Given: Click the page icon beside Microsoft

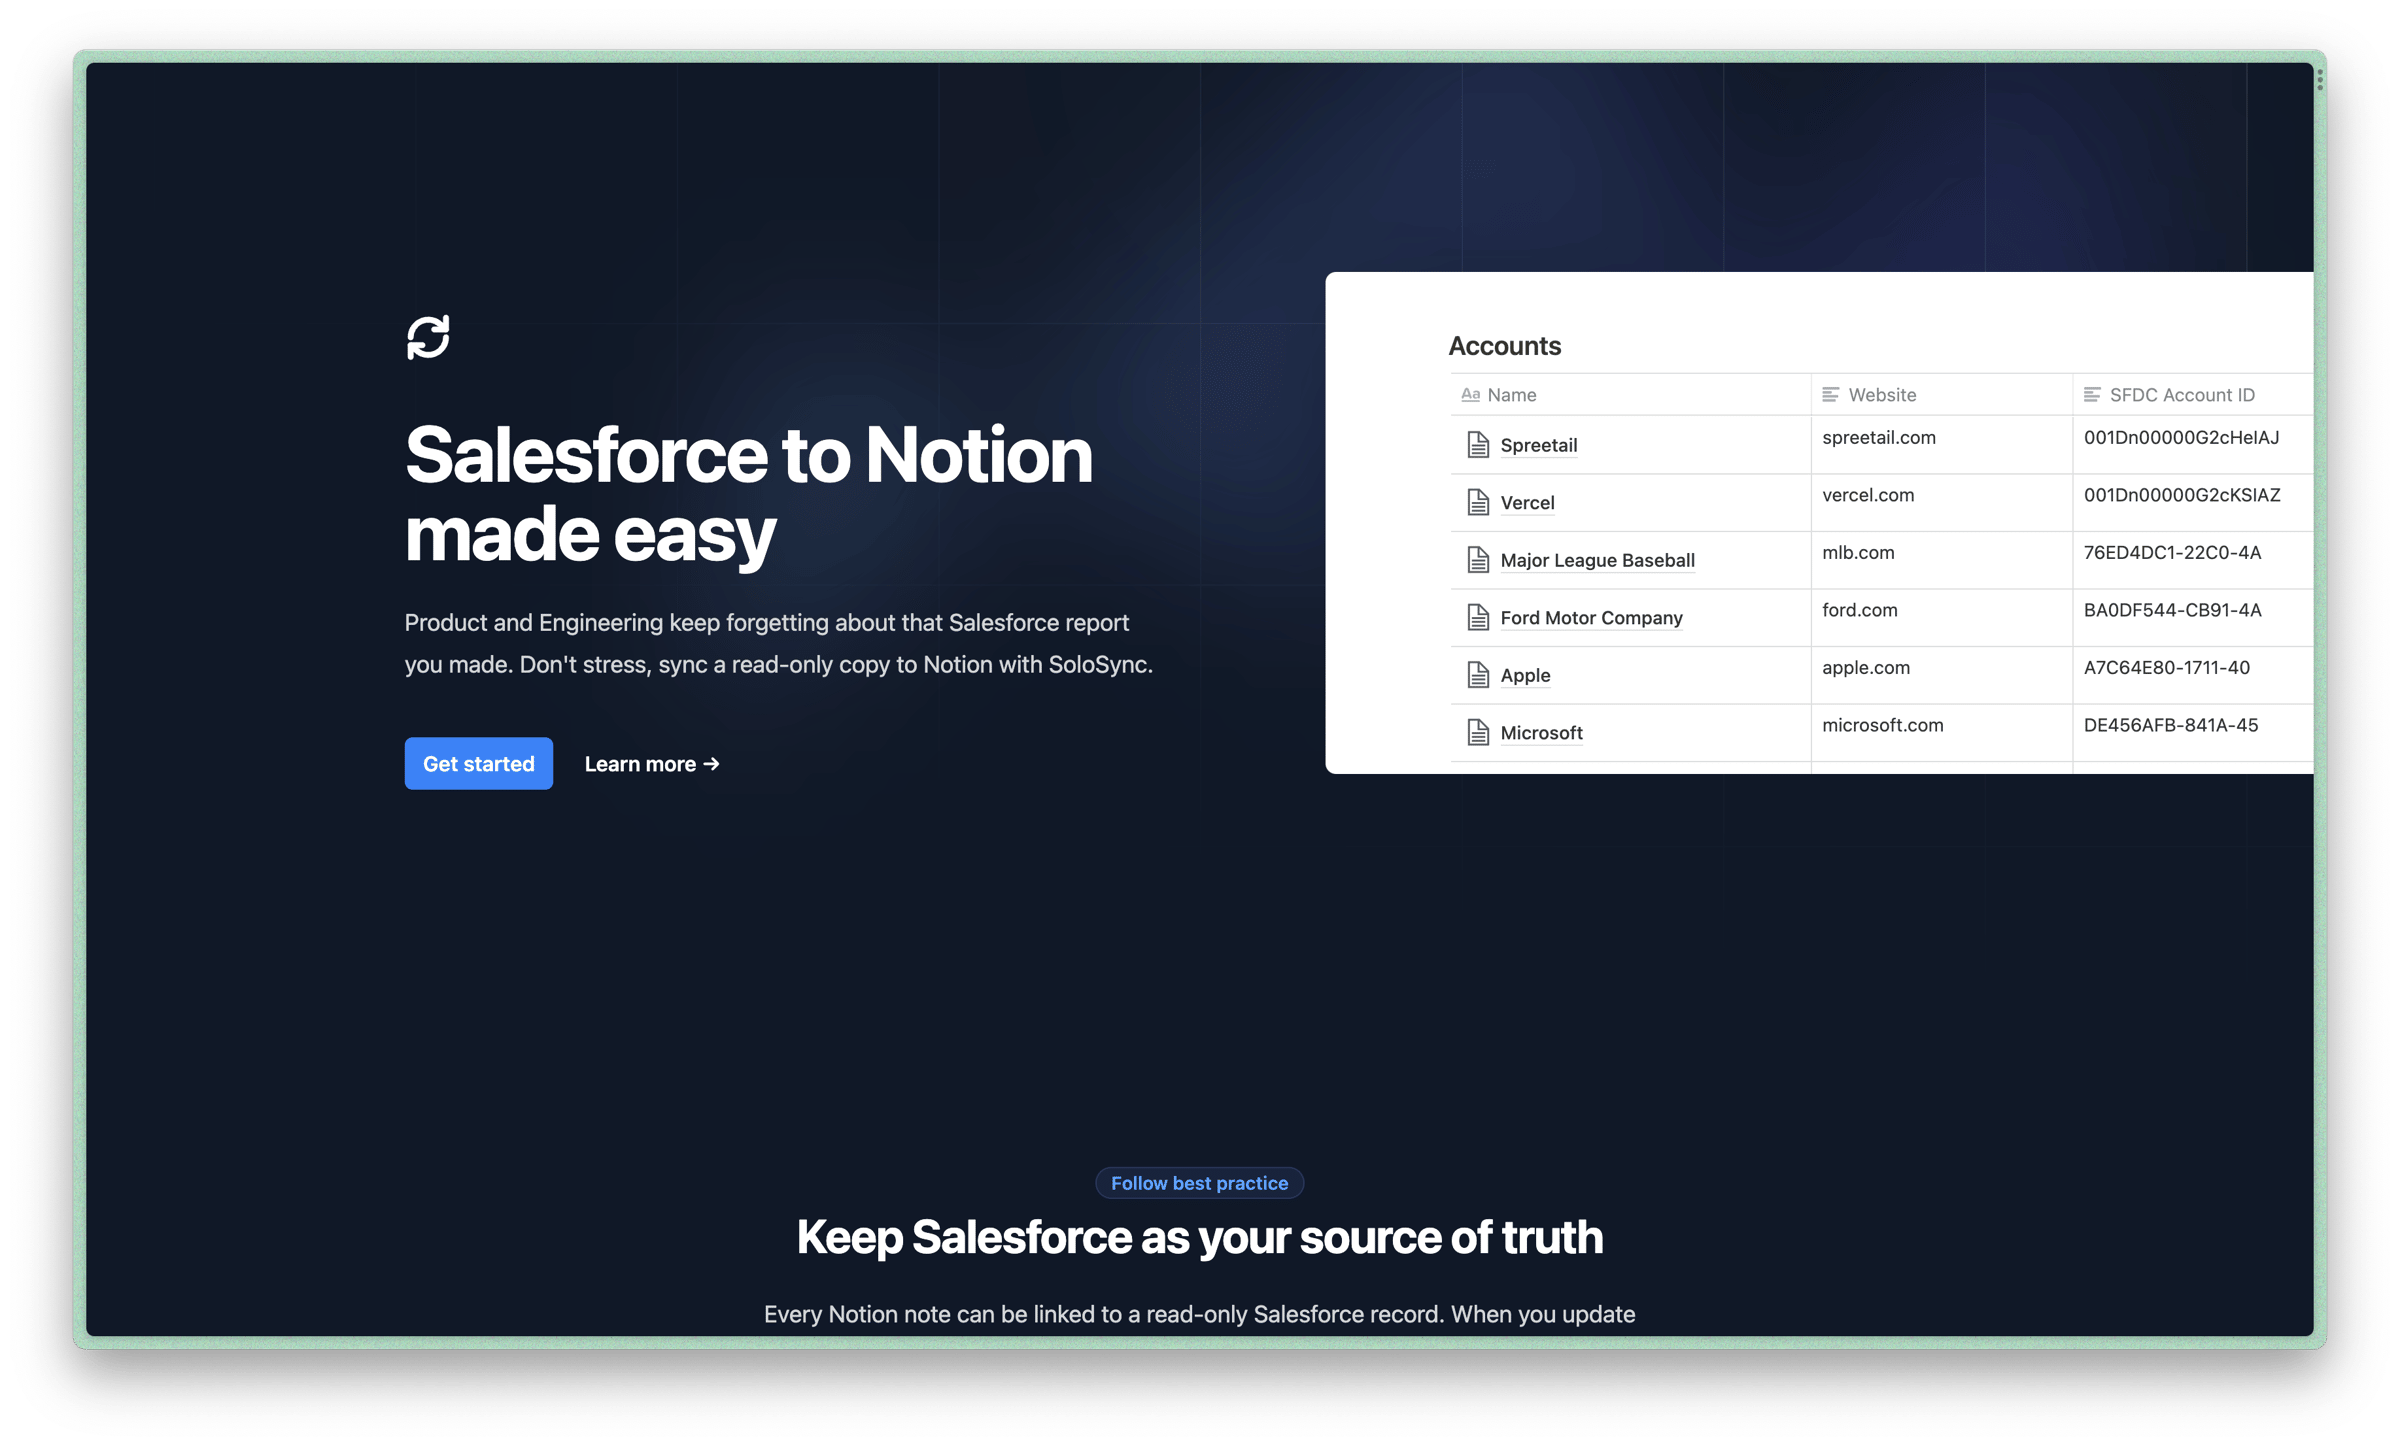Looking at the screenshot, I should click(1477, 732).
